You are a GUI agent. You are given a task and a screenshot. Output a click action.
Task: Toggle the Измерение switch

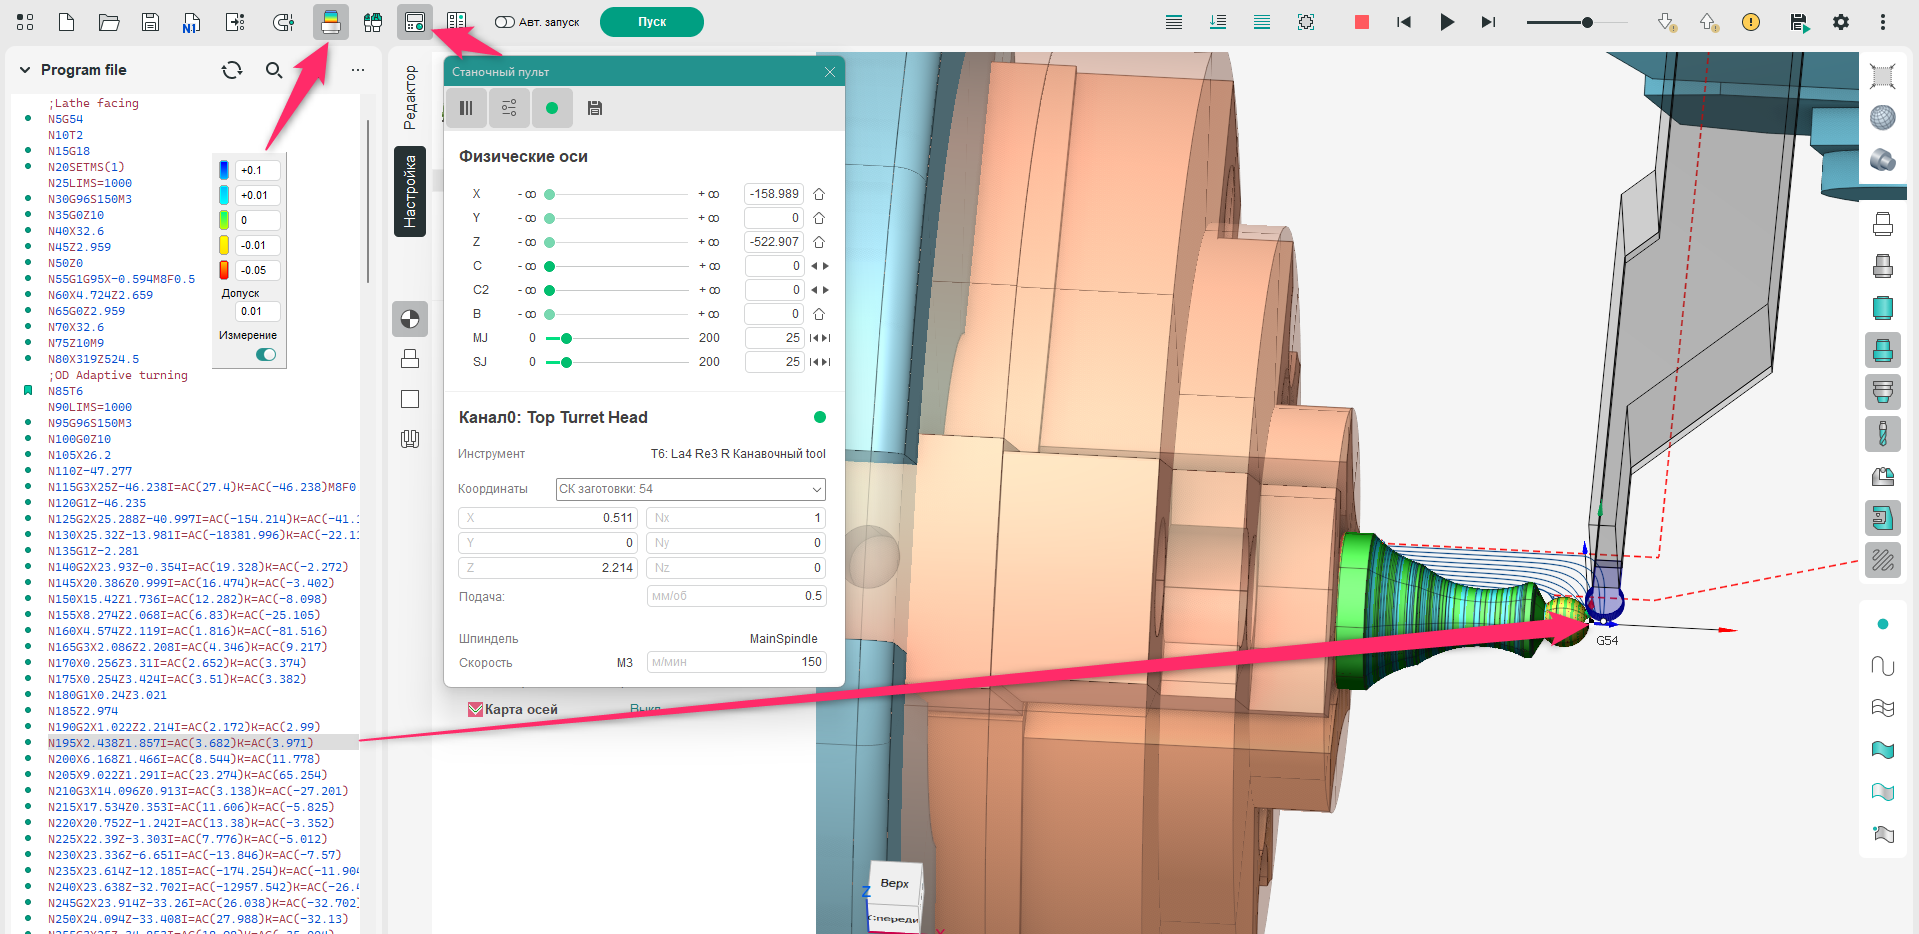coord(266,355)
